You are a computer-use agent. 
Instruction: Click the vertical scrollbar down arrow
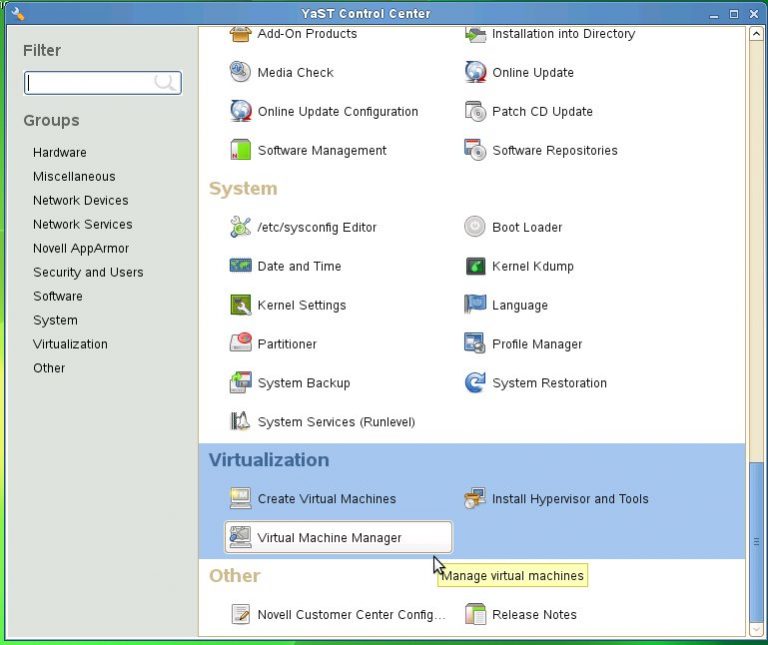click(x=756, y=630)
